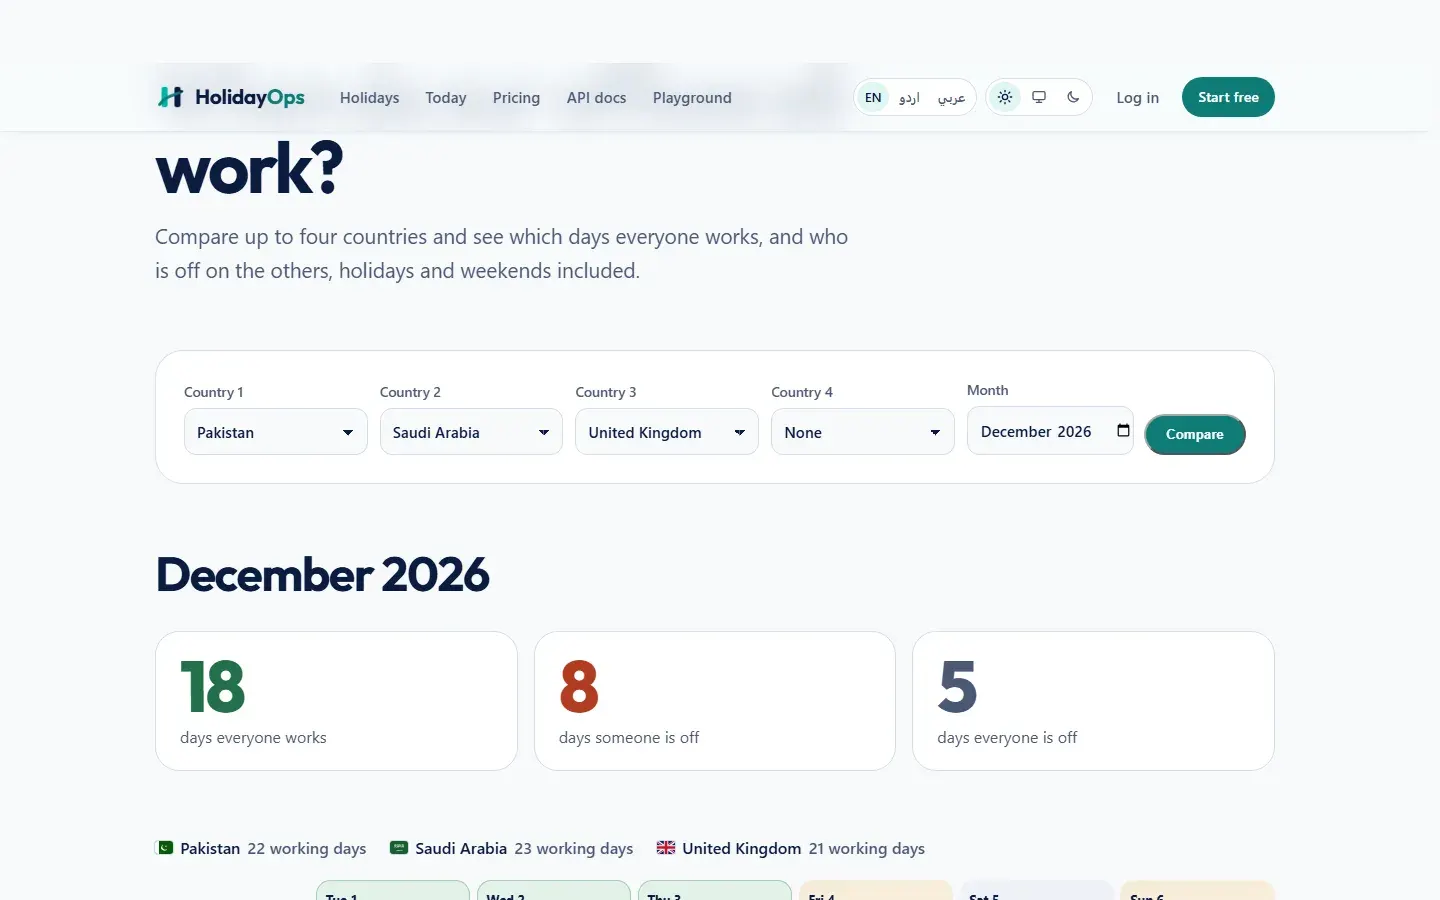1440x900 pixels.
Task: Click the Start free button
Action: pos(1228,97)
